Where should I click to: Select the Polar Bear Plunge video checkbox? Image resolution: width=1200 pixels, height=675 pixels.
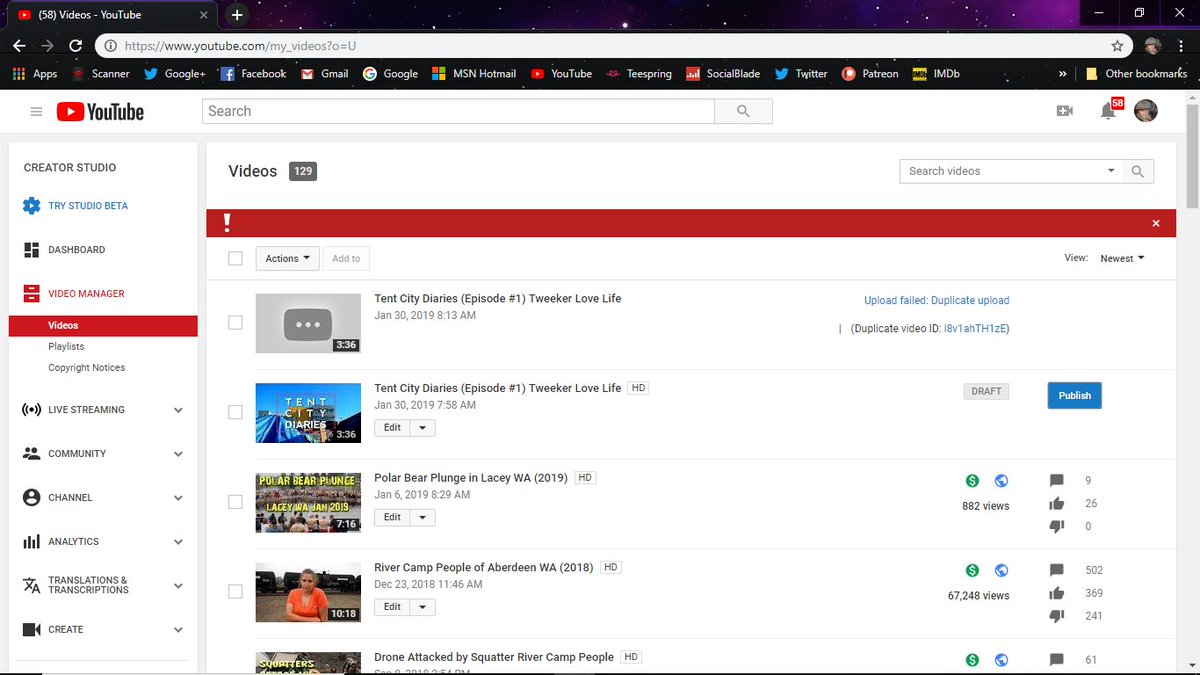(235, 501)
